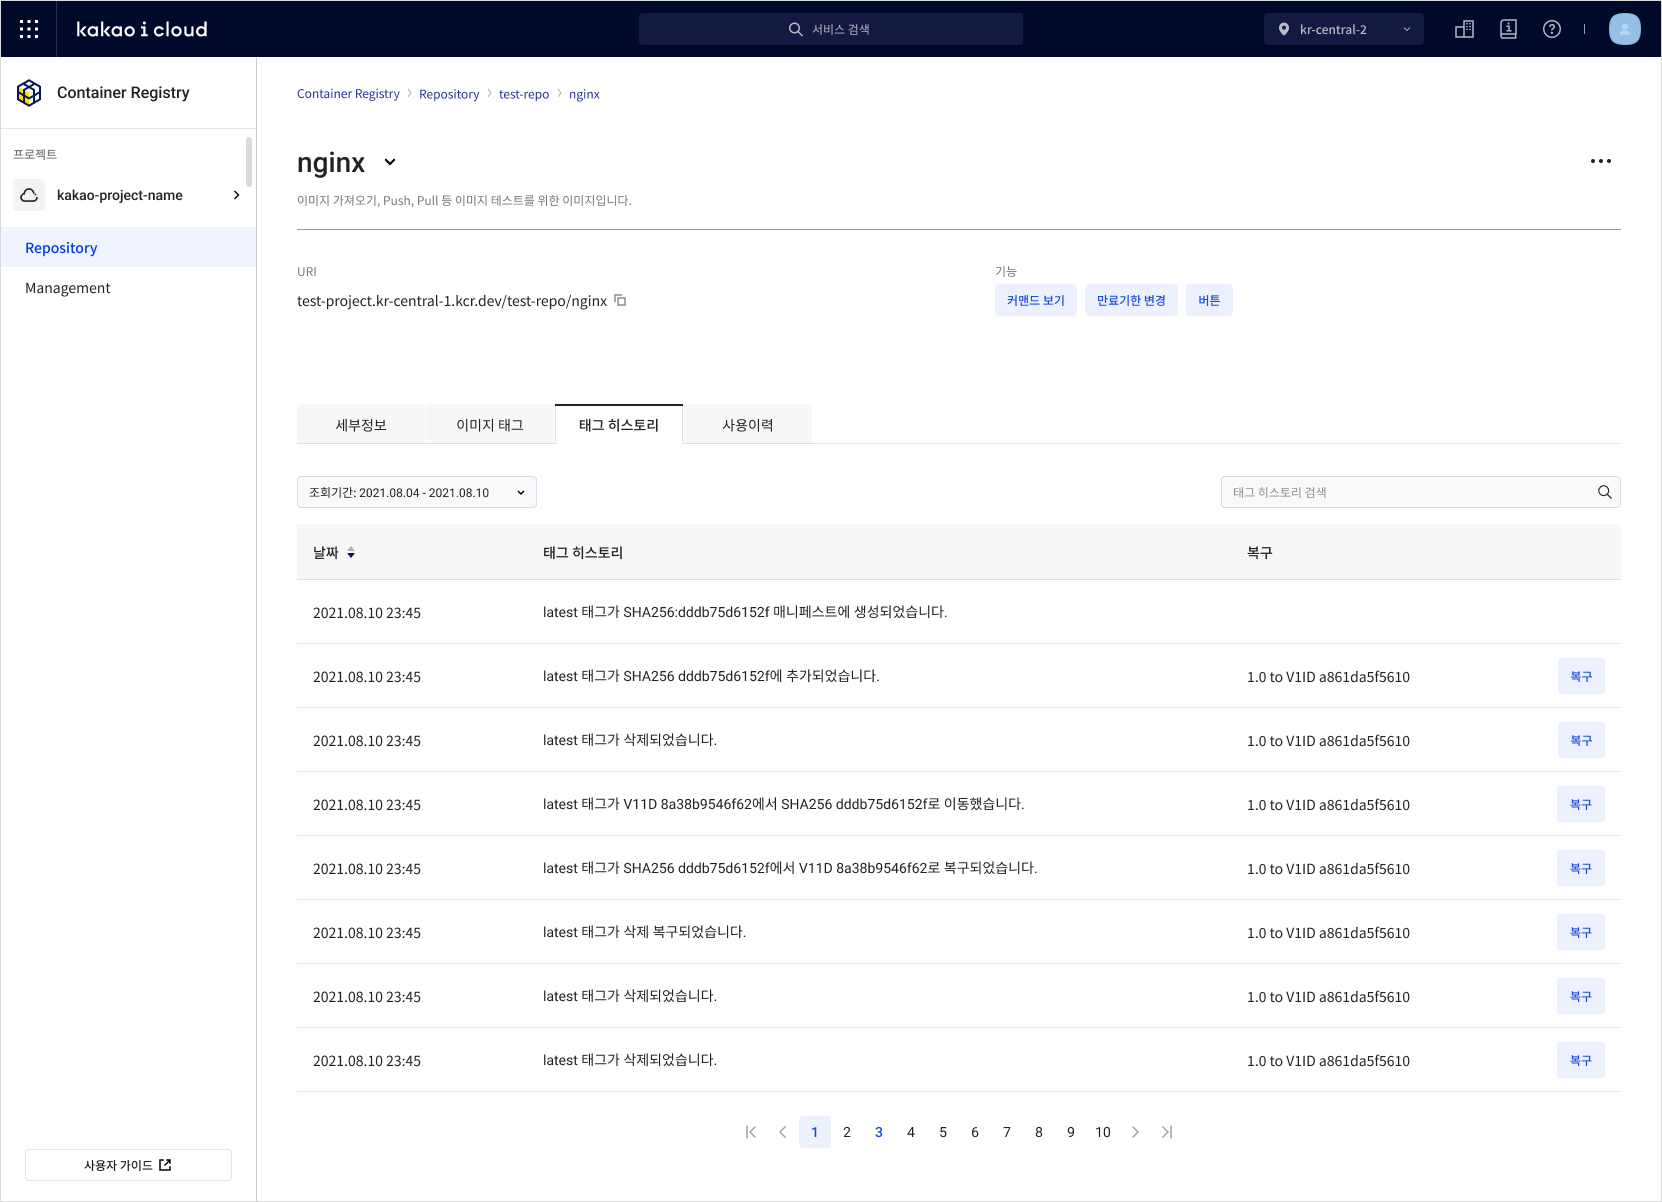Click the '매니페스트에 생성되었습니다' history entry

(745, 612)
